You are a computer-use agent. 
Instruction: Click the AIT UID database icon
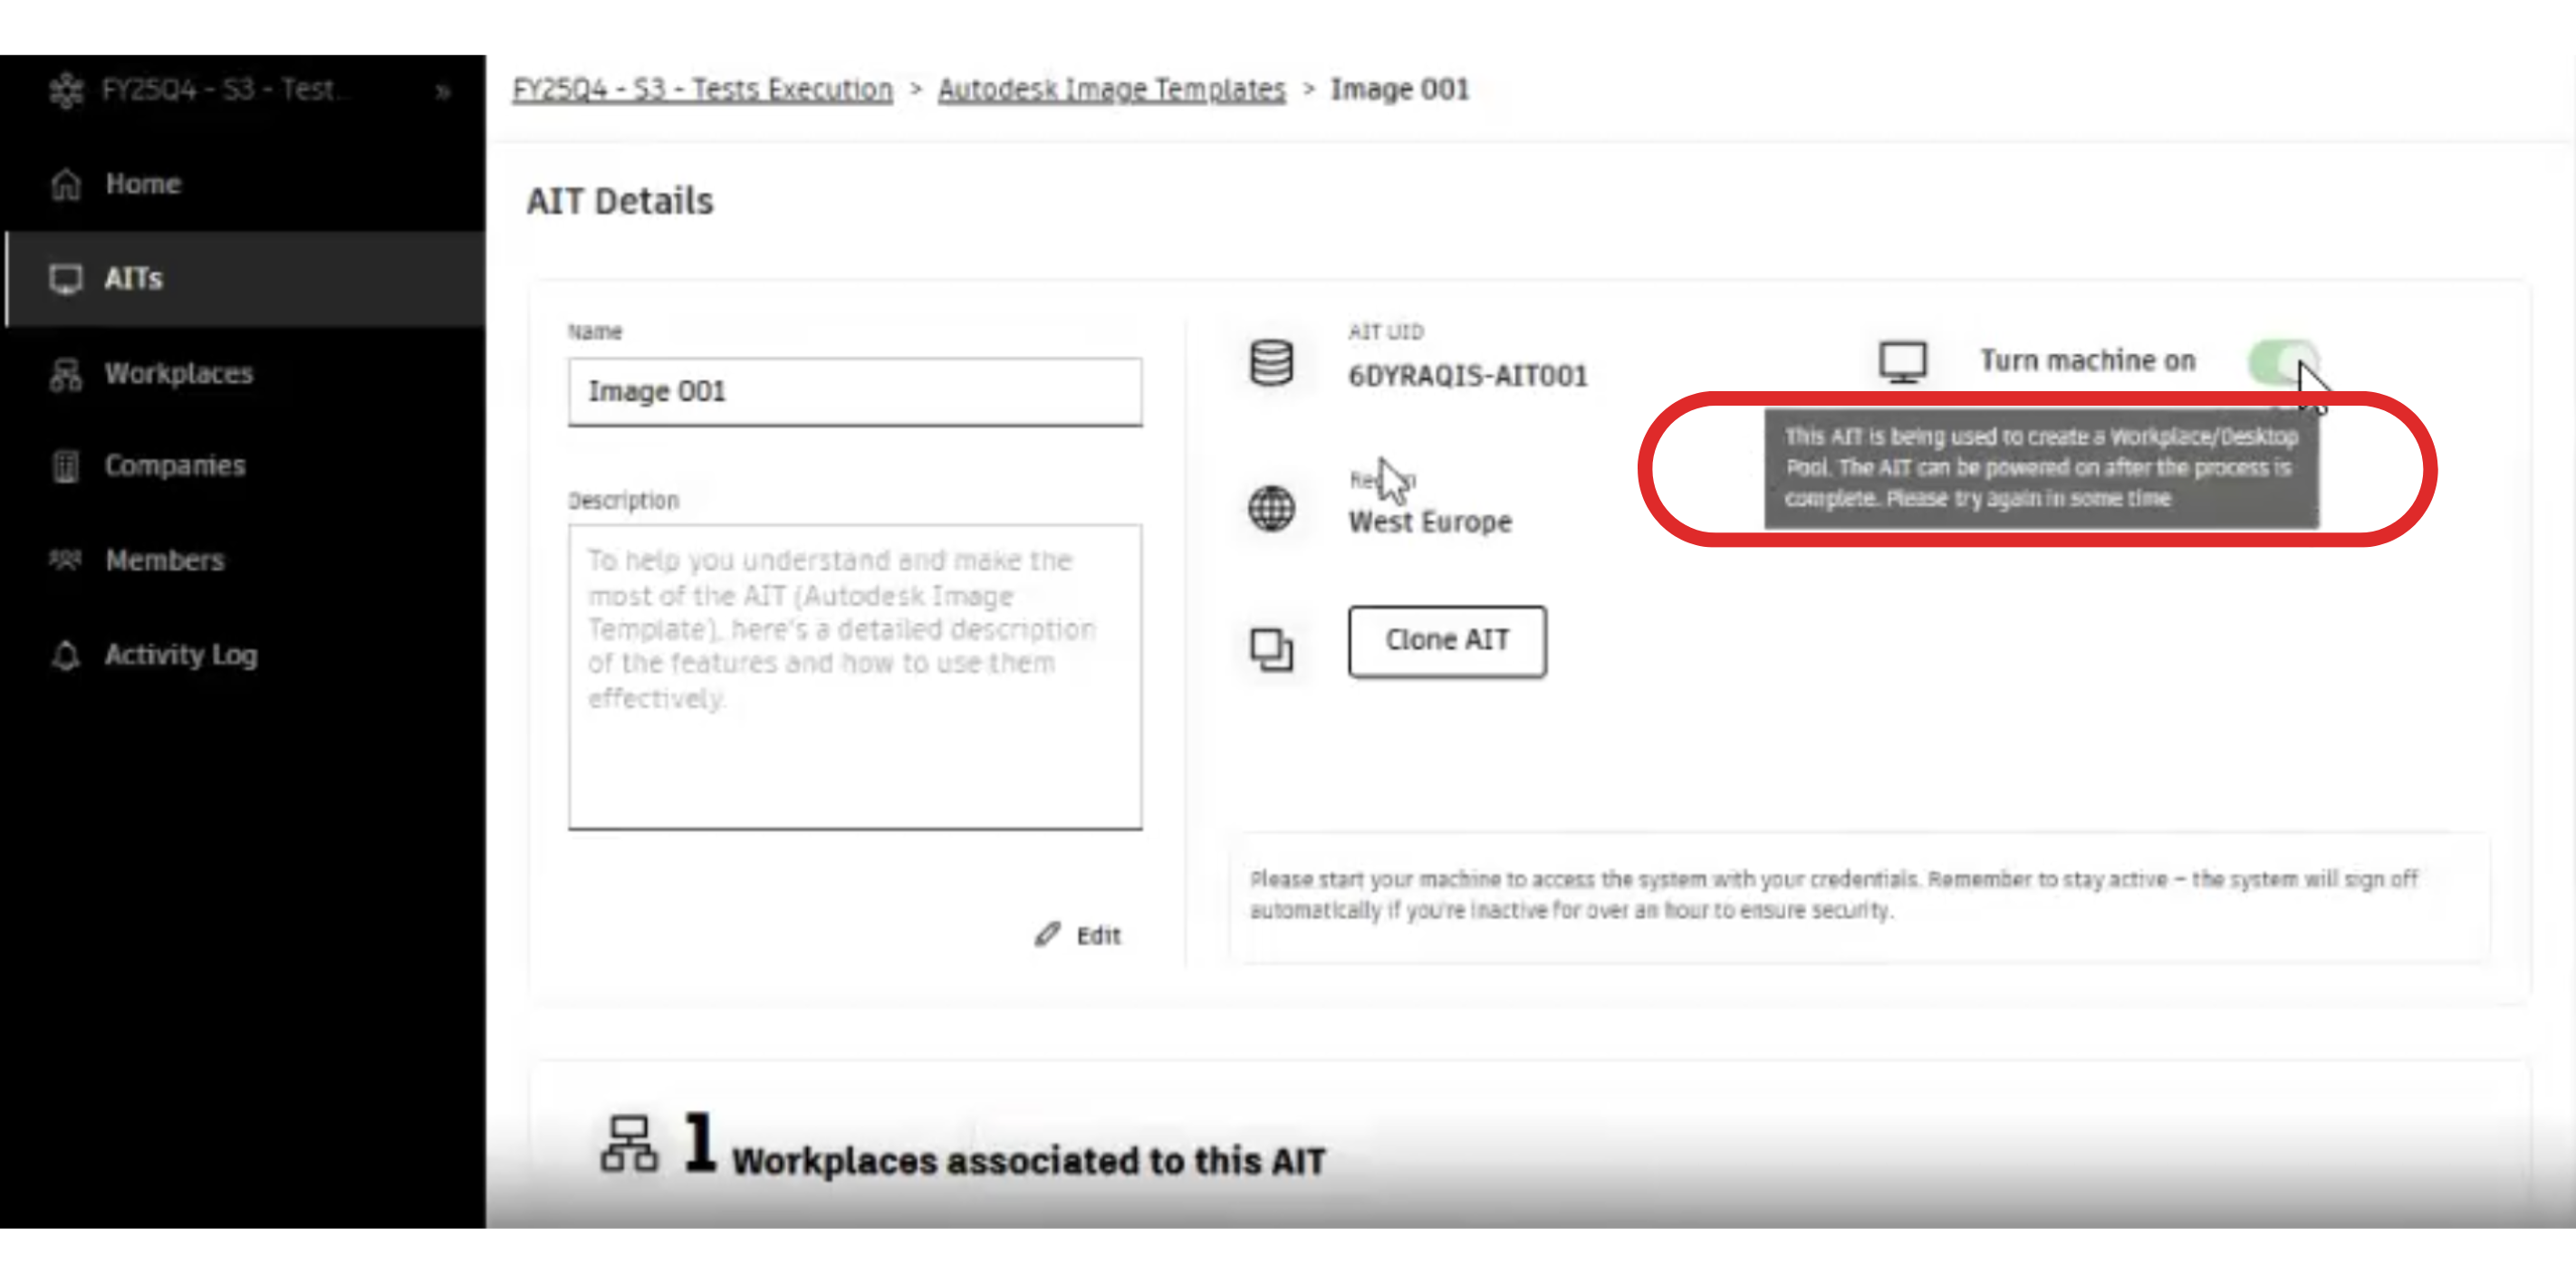pyautogui.click(x=1271, y=362)
